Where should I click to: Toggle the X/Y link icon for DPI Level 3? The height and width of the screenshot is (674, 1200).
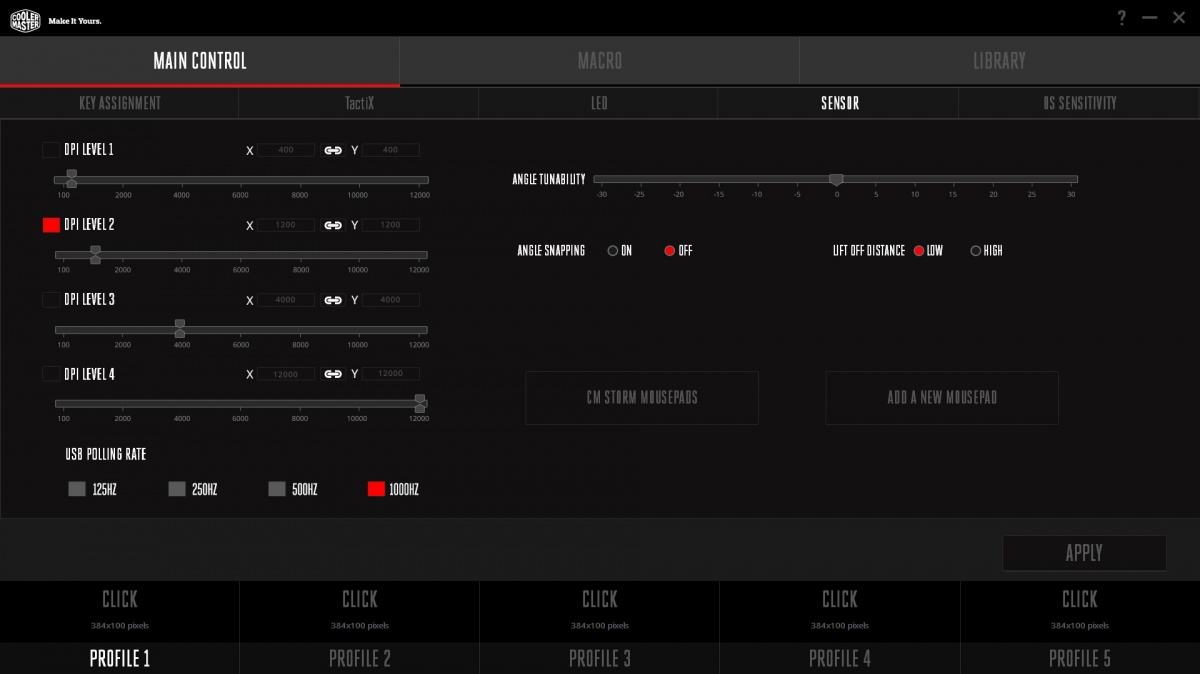click(333, 300)
